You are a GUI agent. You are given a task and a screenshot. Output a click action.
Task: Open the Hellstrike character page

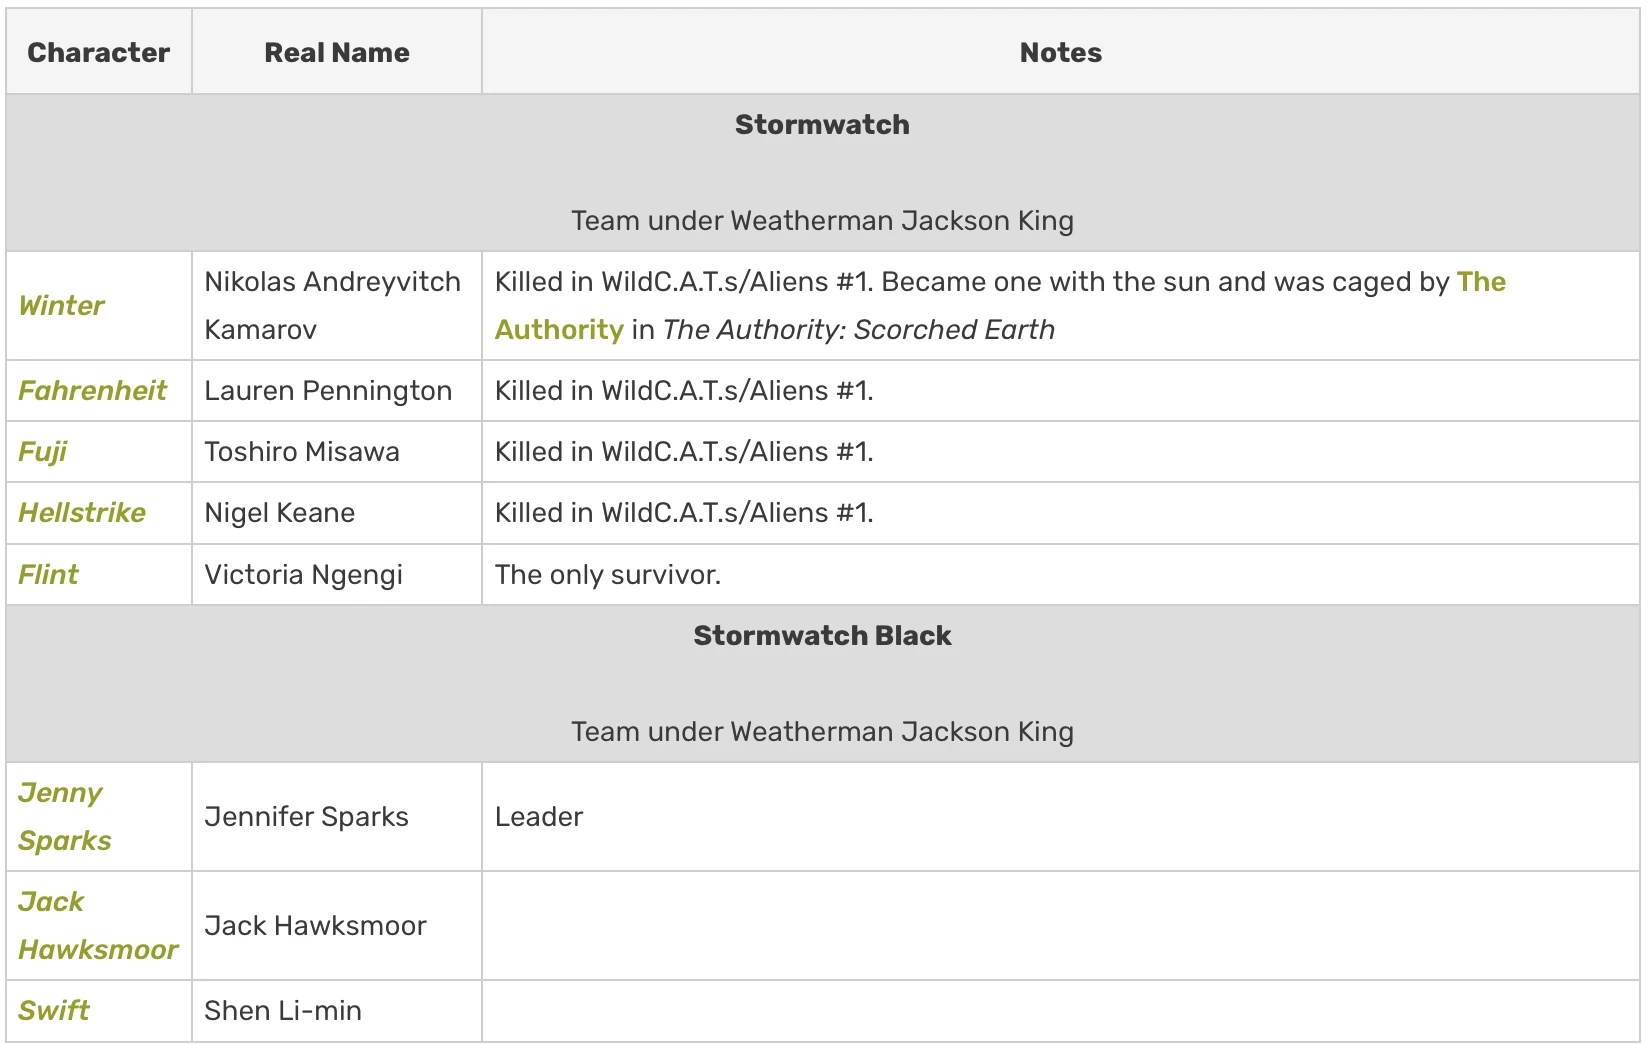tap(82, 513)
